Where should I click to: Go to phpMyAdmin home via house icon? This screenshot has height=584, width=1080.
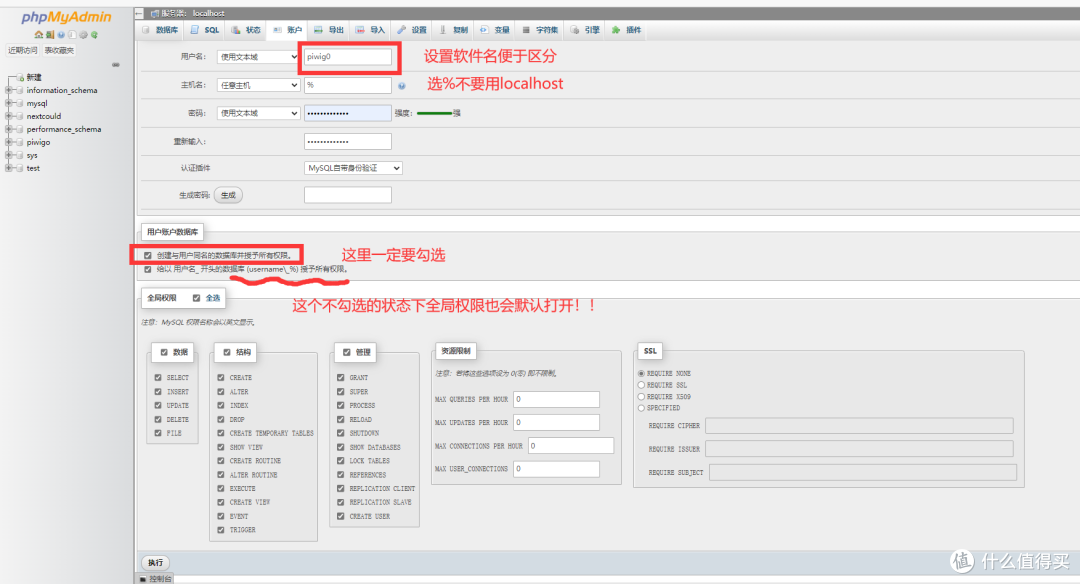[x=39, y=34]
